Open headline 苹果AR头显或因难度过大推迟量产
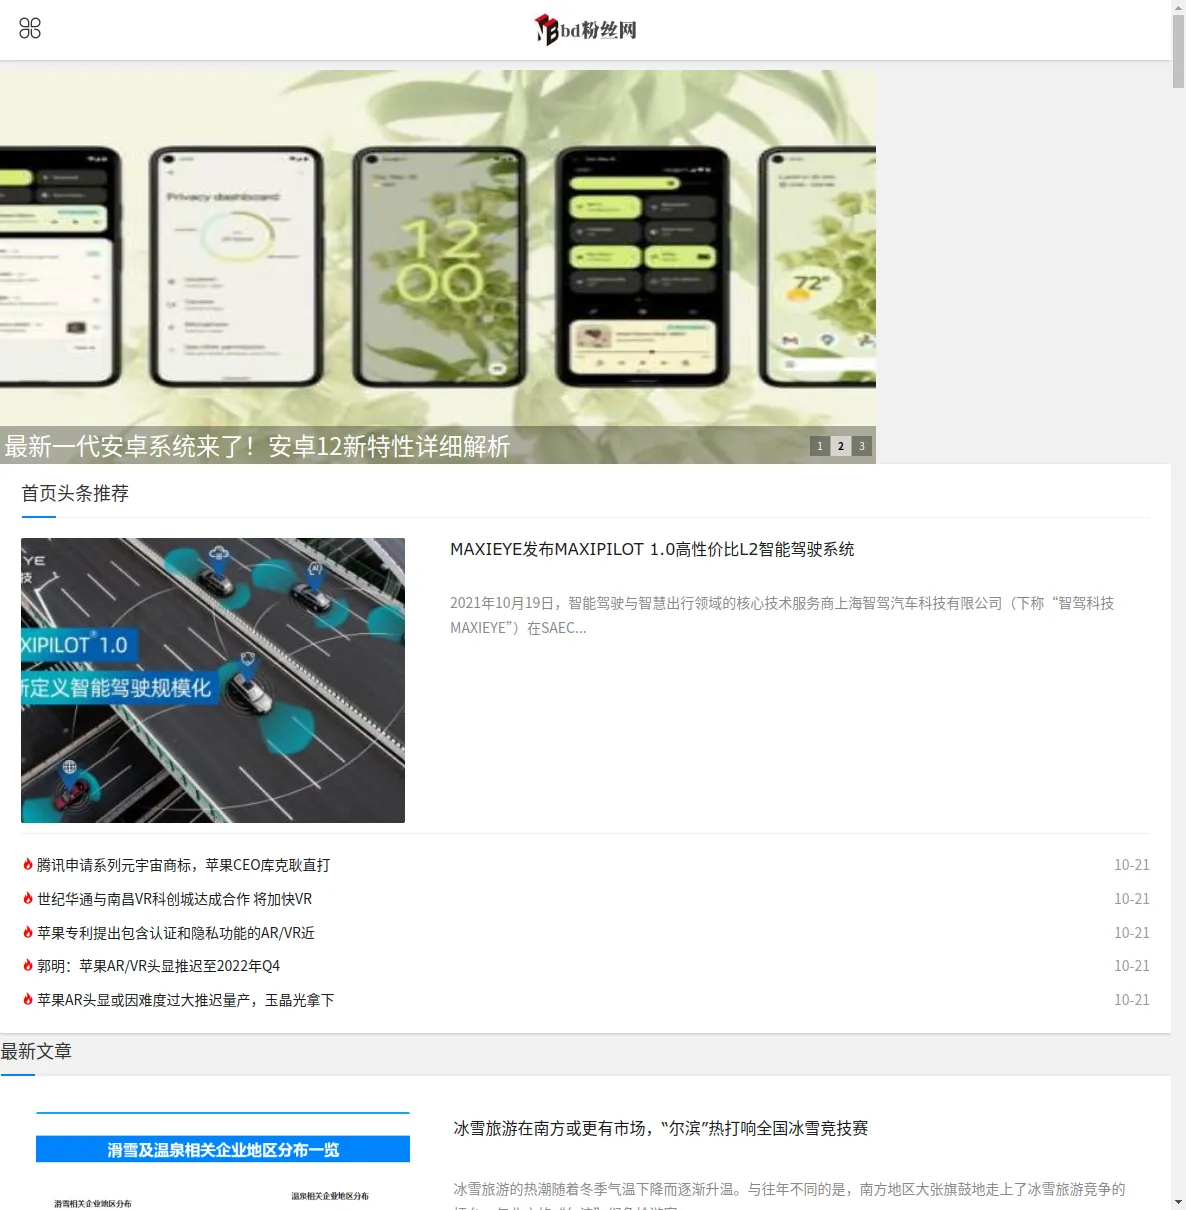 pyautogui.click(x=186, y=1000)
